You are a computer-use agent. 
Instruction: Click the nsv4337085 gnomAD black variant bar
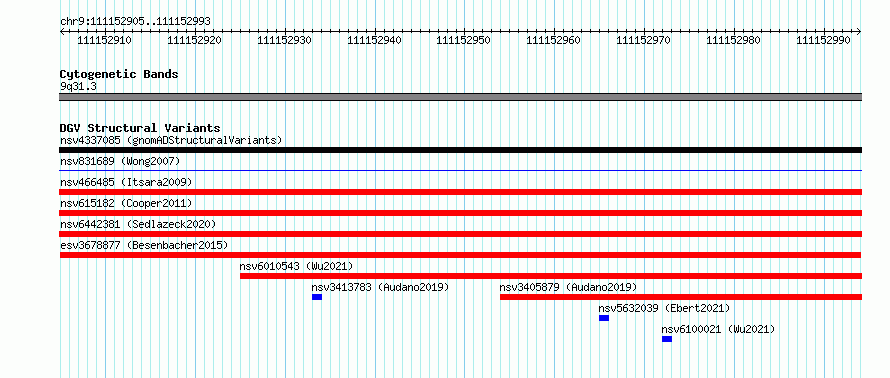click(461, 150)
